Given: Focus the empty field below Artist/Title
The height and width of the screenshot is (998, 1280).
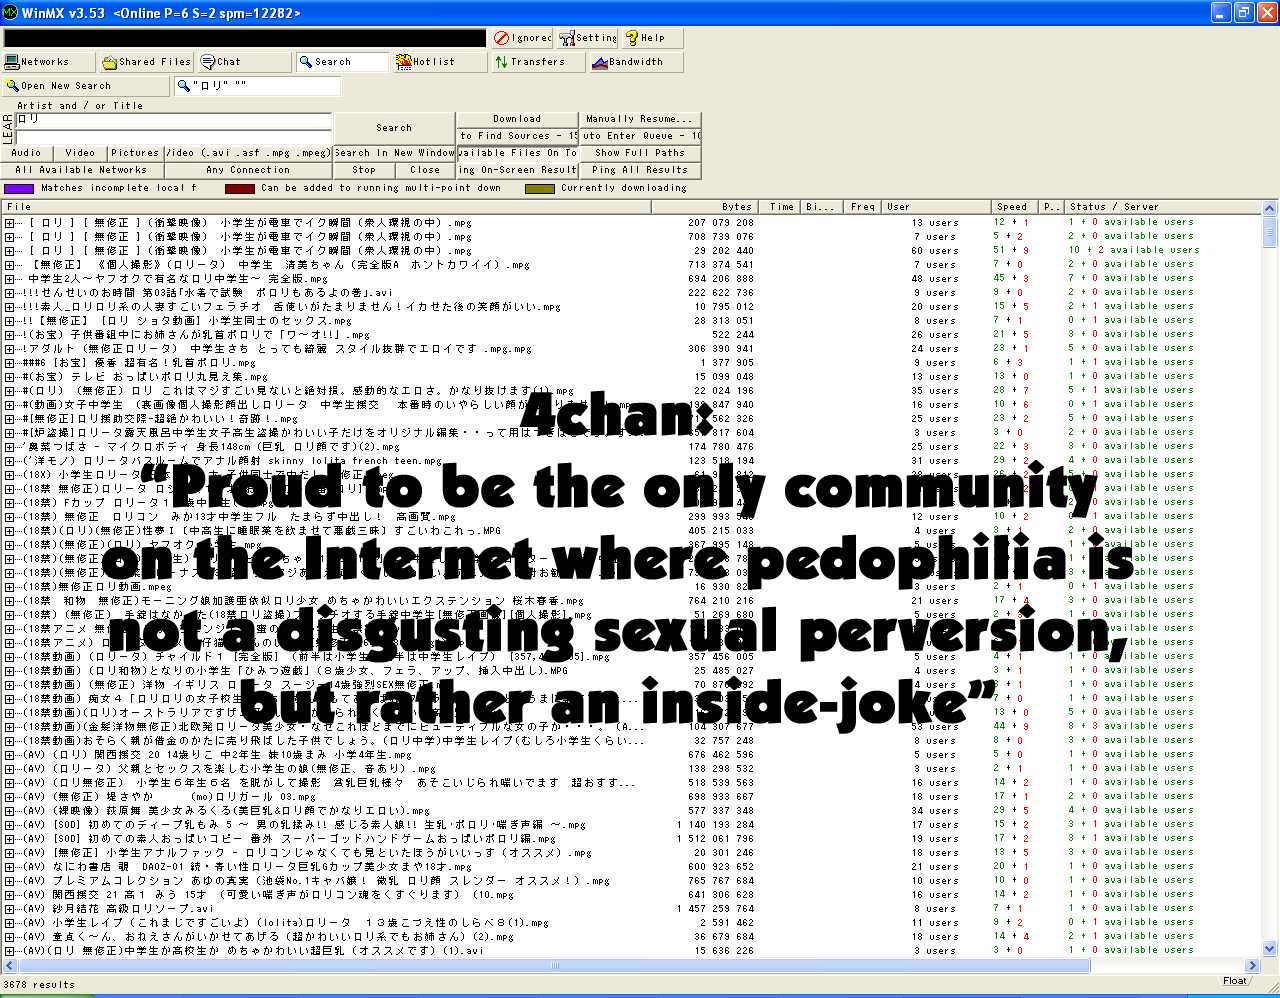Looking at the screenshot, I should [173, 137].
